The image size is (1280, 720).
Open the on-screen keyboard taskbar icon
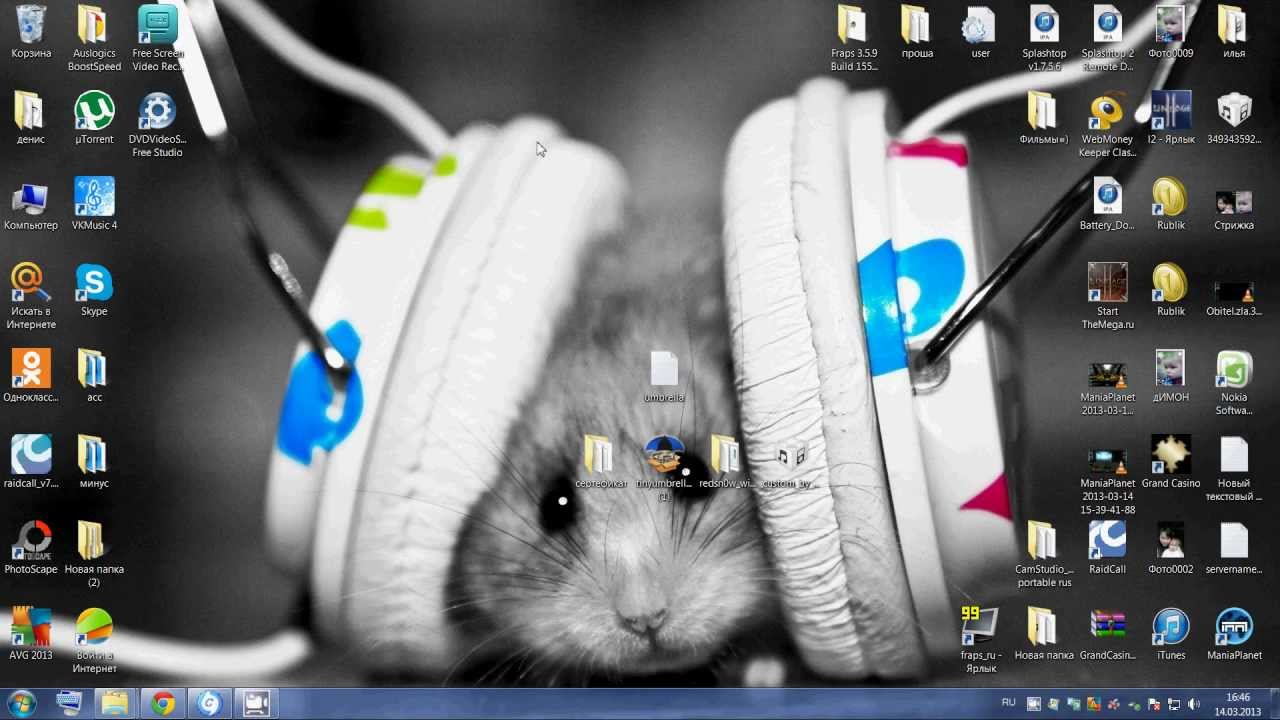[x=69, y=704]
